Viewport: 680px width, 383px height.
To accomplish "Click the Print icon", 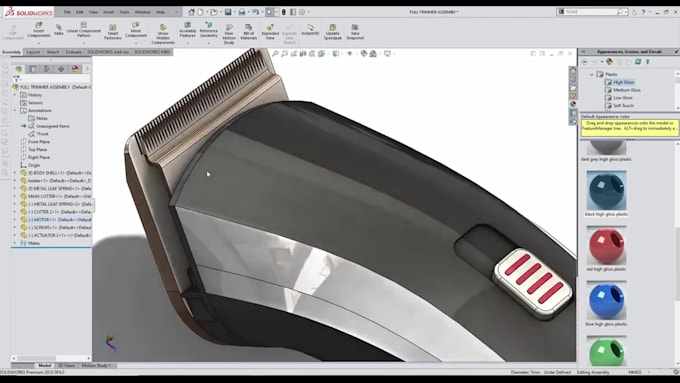I will pos(242,12).
